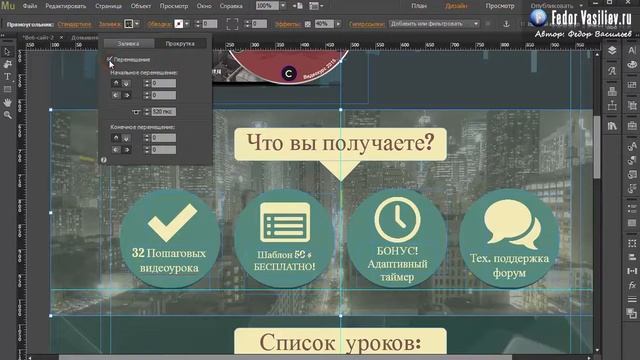Open the fx Effects panel icon

pos(632,285)
